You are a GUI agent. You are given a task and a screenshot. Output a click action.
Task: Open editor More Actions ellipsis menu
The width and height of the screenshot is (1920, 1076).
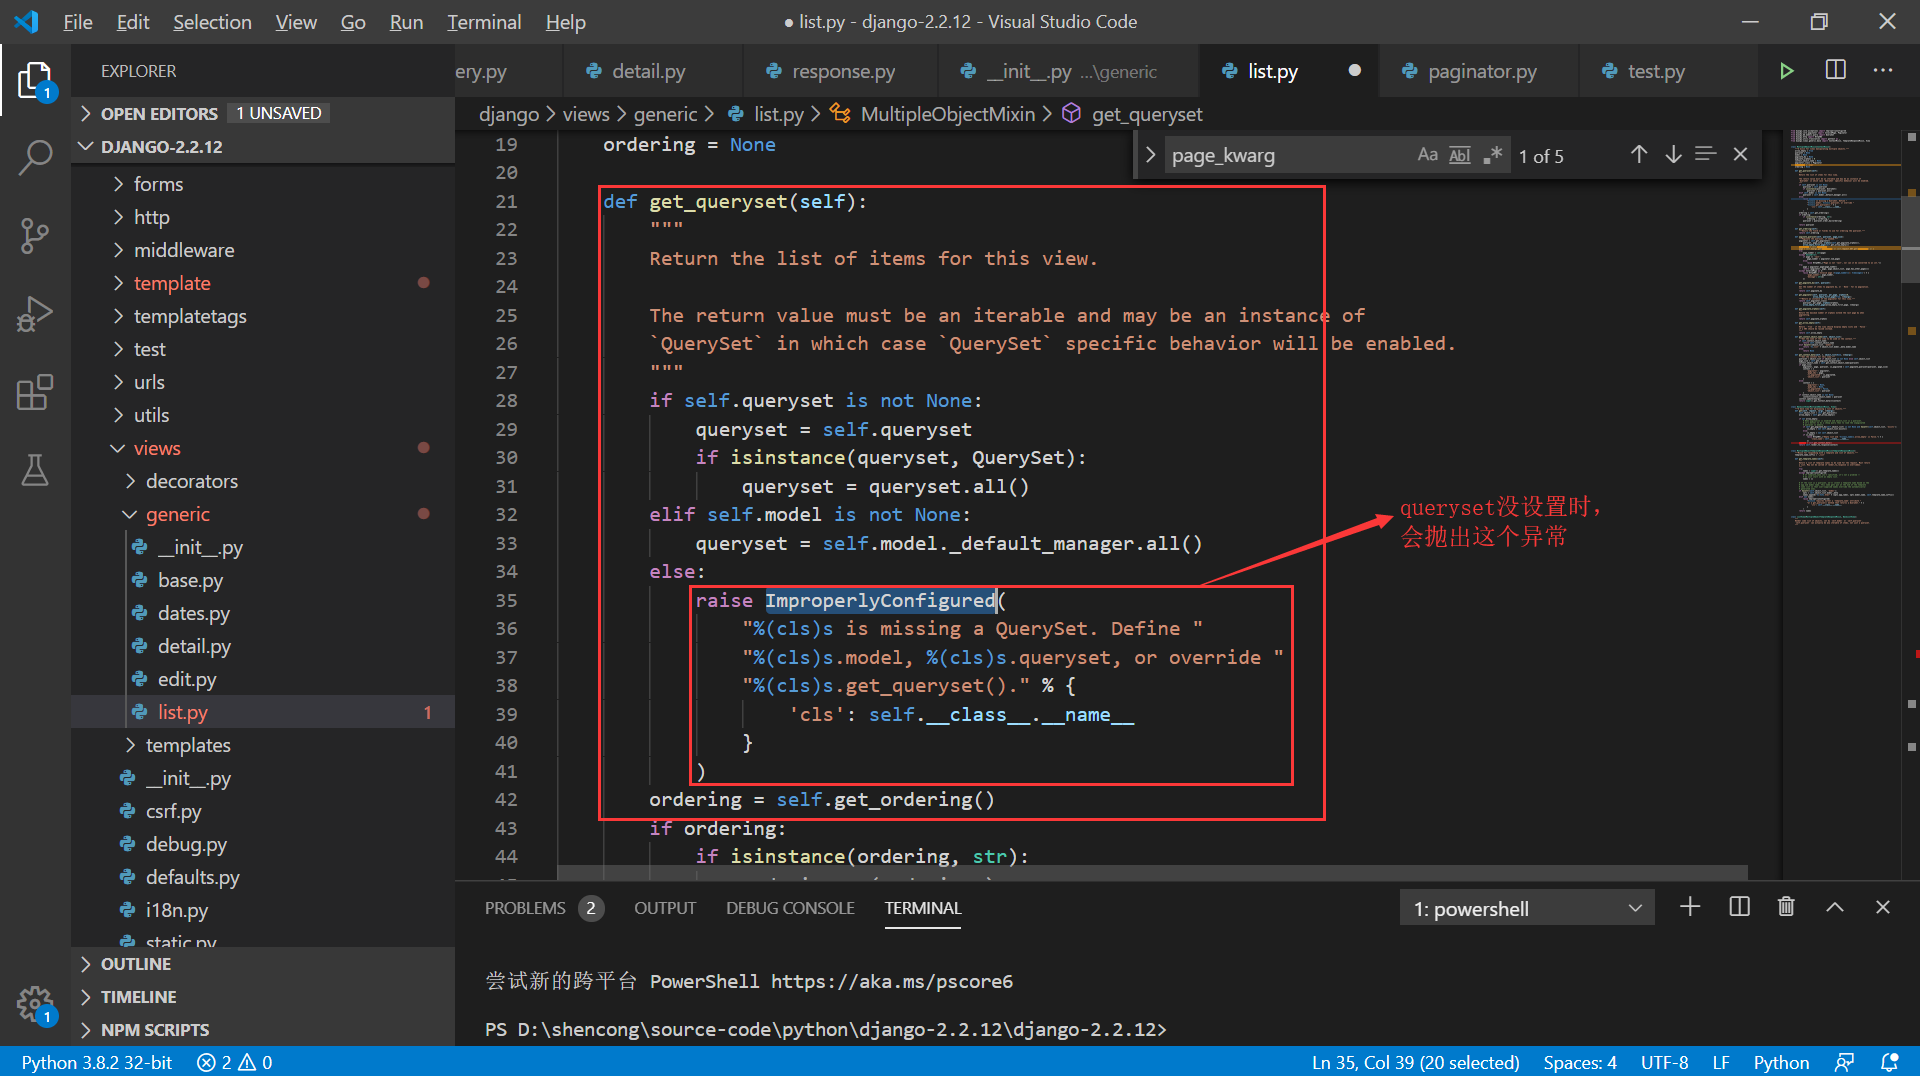click(x=1883, y=71)
